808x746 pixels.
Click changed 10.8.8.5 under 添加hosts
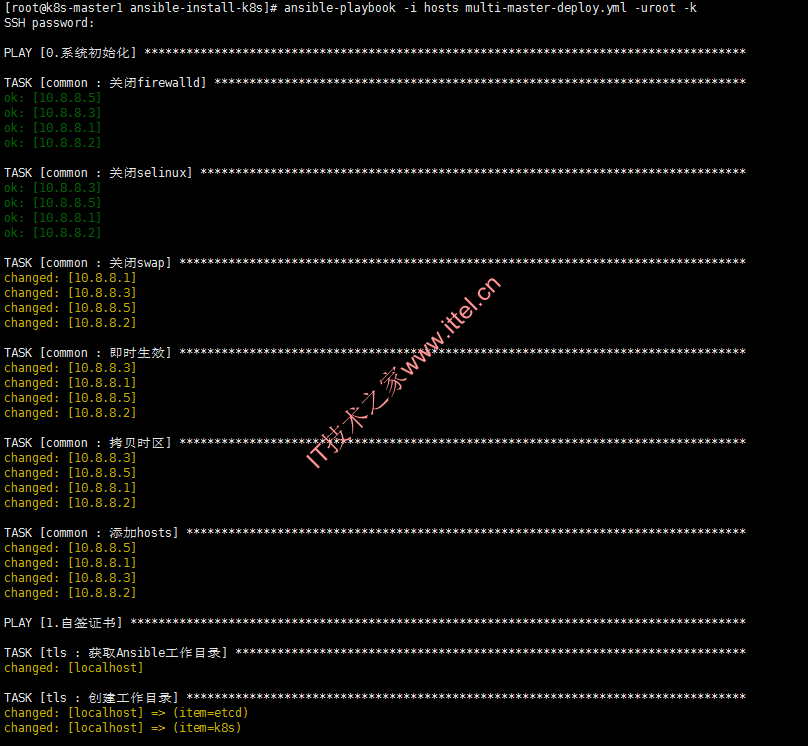click(x=70, y=548)
